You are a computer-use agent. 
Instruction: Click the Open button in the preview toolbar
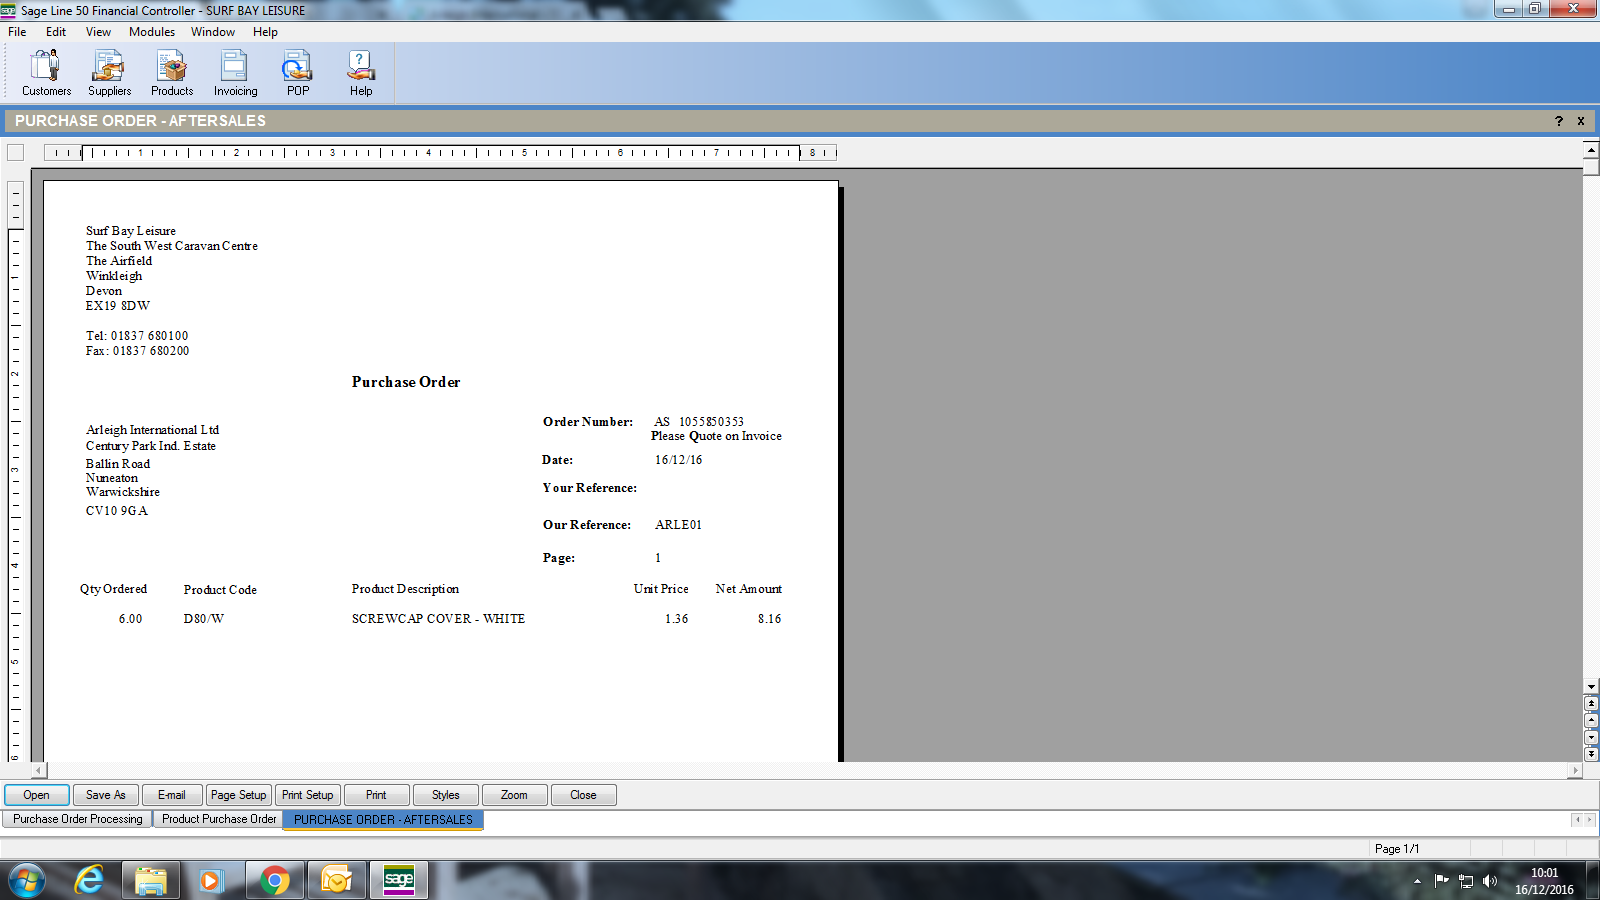[37, 795]
